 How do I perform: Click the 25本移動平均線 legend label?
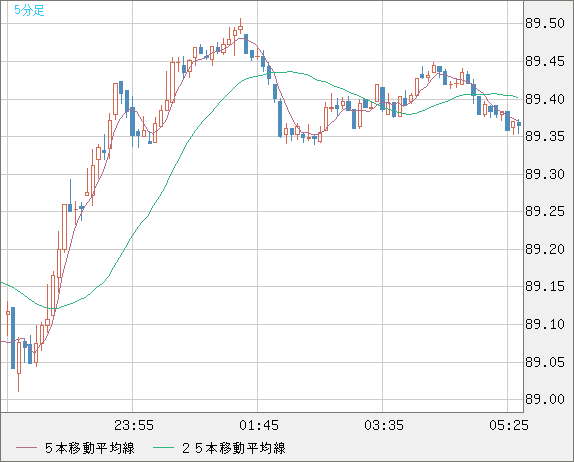click(x=234, y=448)
